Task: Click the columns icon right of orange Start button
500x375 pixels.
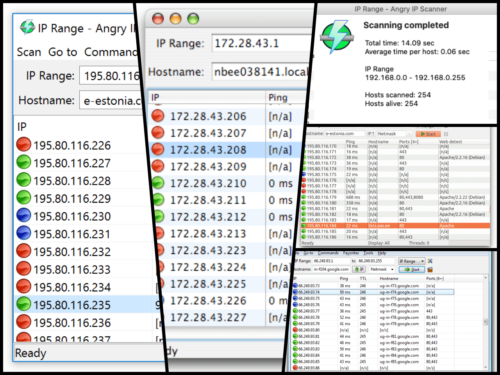Action: point(446,134)
